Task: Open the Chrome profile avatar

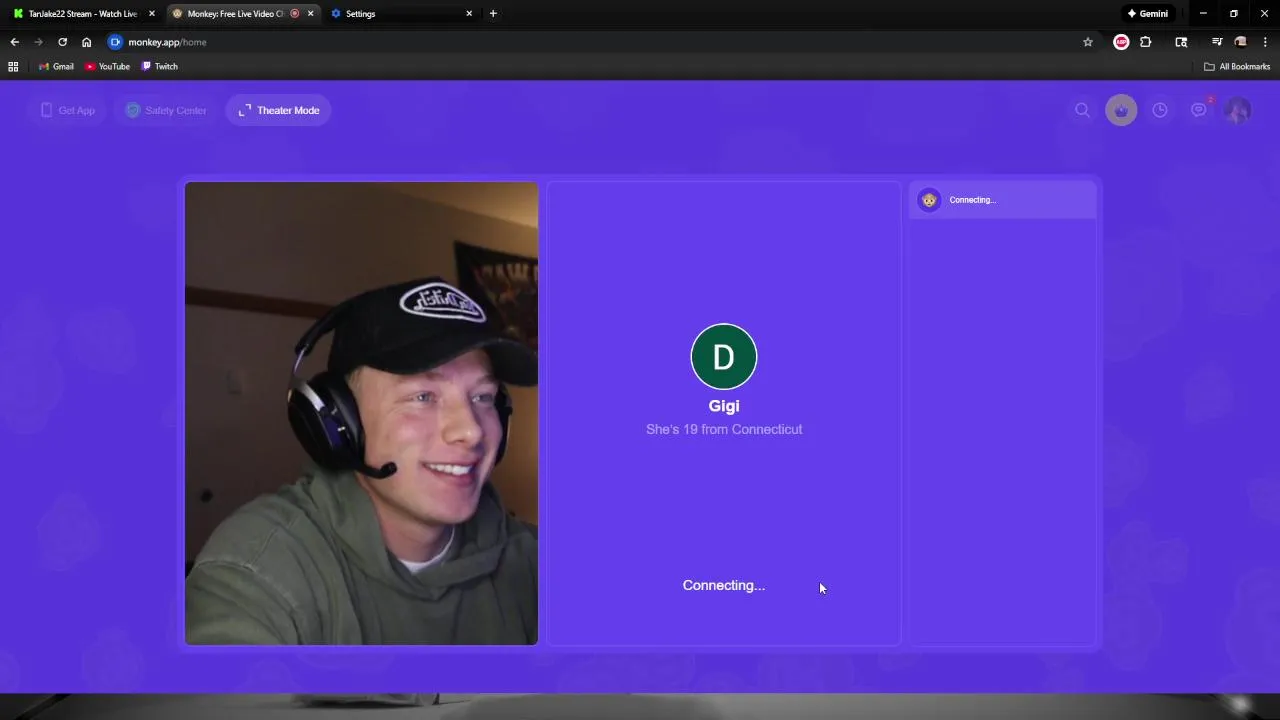Action: coord(1241,42)
